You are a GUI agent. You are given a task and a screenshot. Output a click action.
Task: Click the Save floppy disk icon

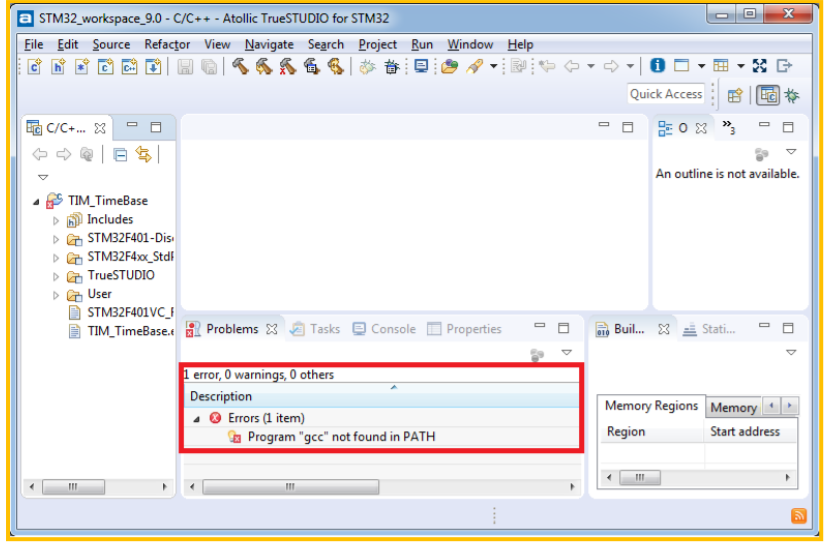(185, 67)
